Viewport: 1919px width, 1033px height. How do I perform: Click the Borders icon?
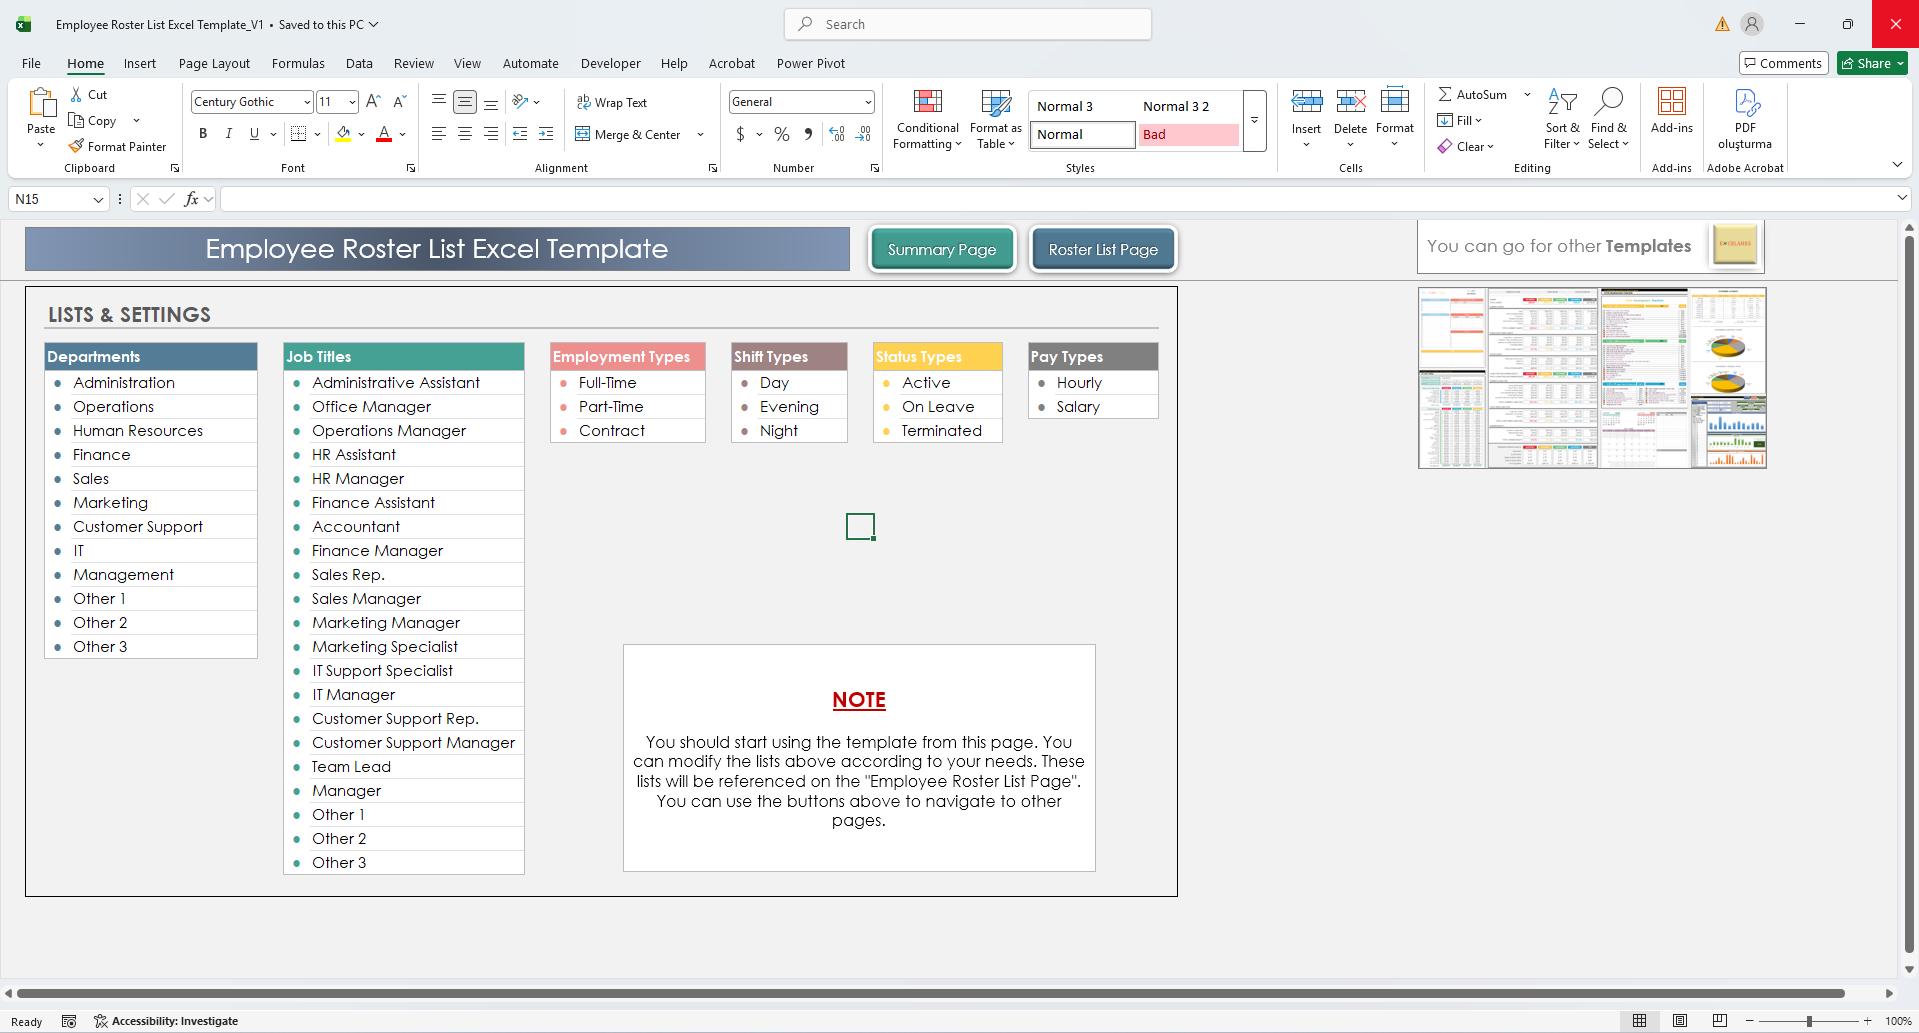click(x=298, y=134)
